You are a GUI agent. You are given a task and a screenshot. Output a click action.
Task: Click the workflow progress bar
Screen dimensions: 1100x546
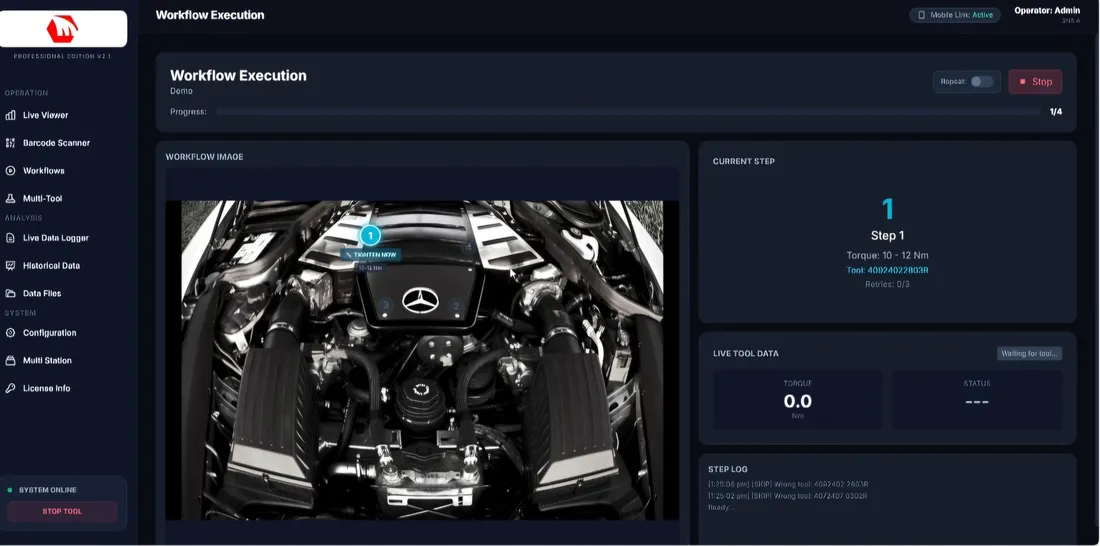tap(628, 112)
